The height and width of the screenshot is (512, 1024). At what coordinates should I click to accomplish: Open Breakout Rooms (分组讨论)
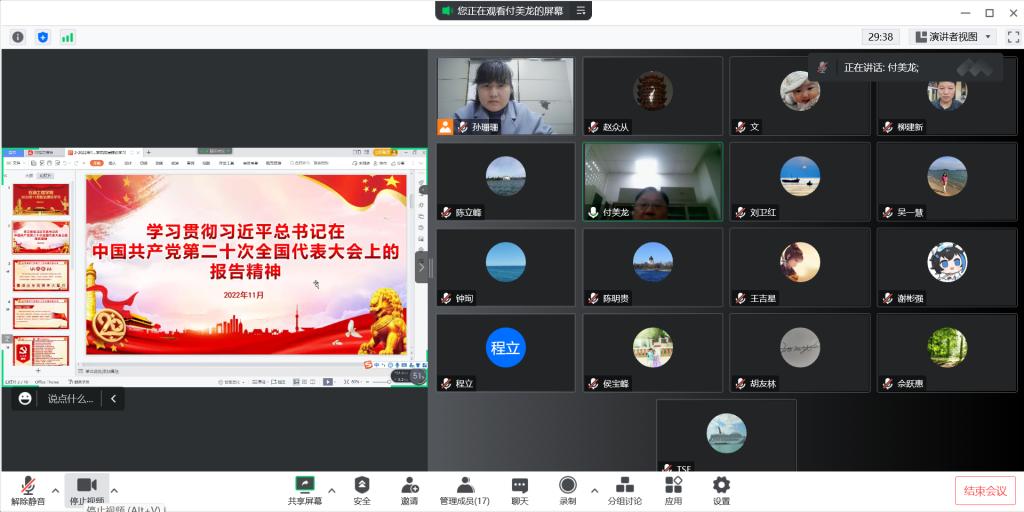[x=625, y=488]
